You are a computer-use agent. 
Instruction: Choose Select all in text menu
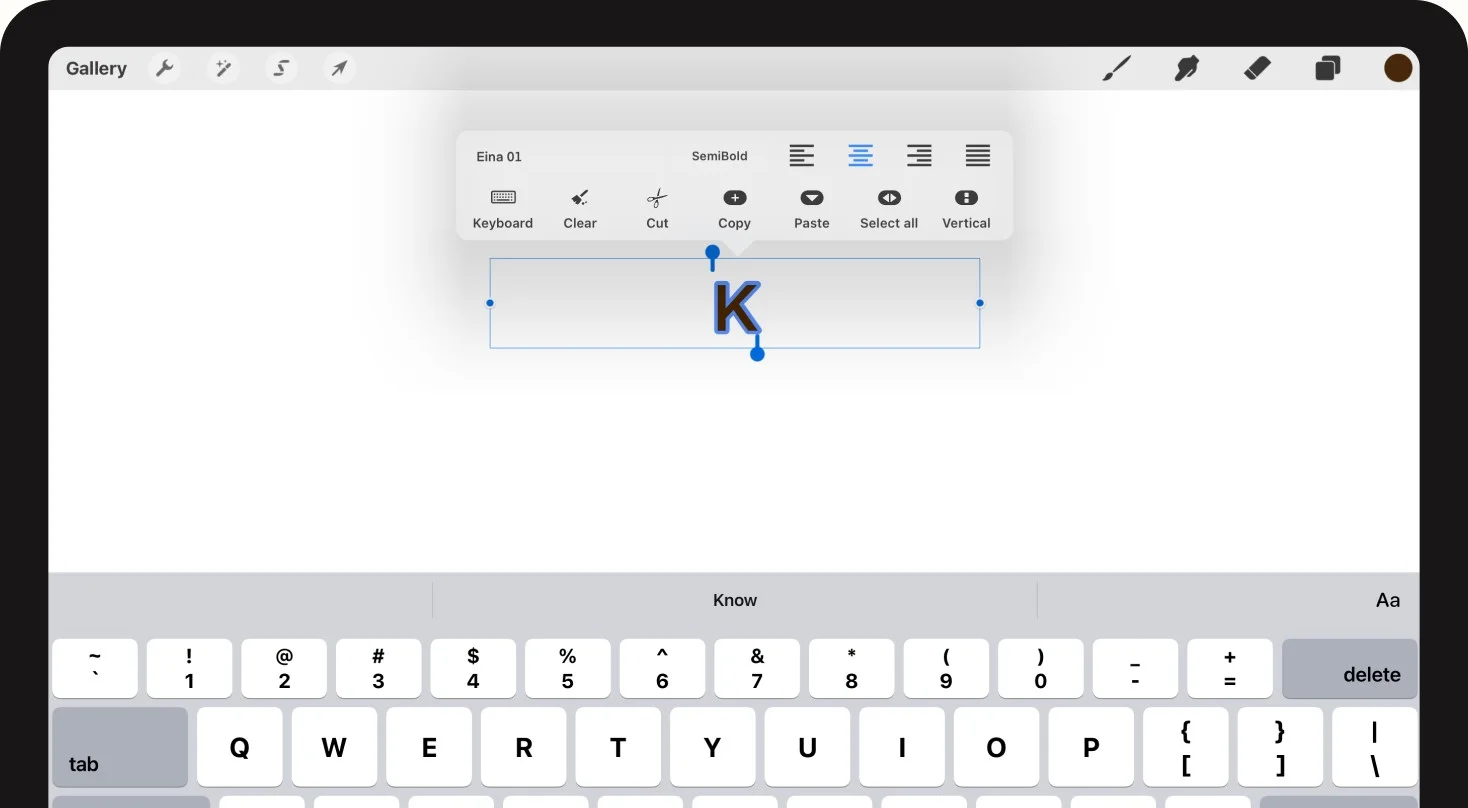(888, 209)
